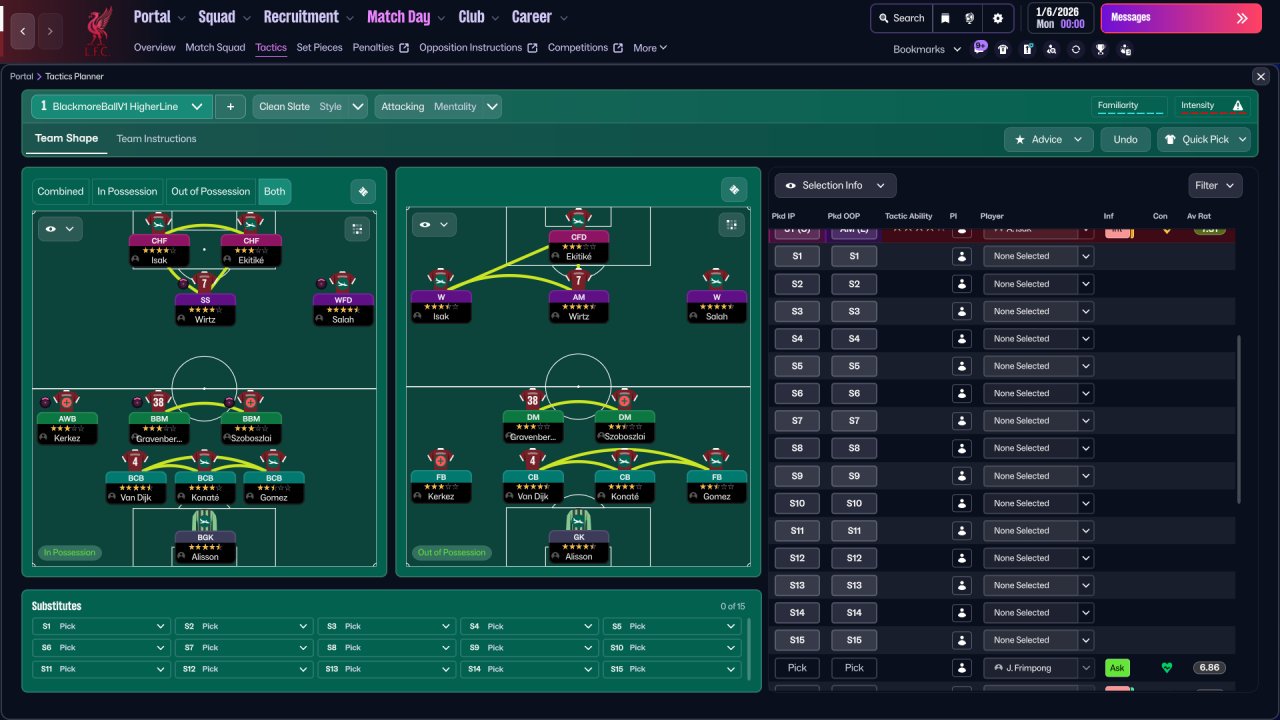The image size is (1280, 720).
Task: Click the Search button
Action: pos(900,18)
